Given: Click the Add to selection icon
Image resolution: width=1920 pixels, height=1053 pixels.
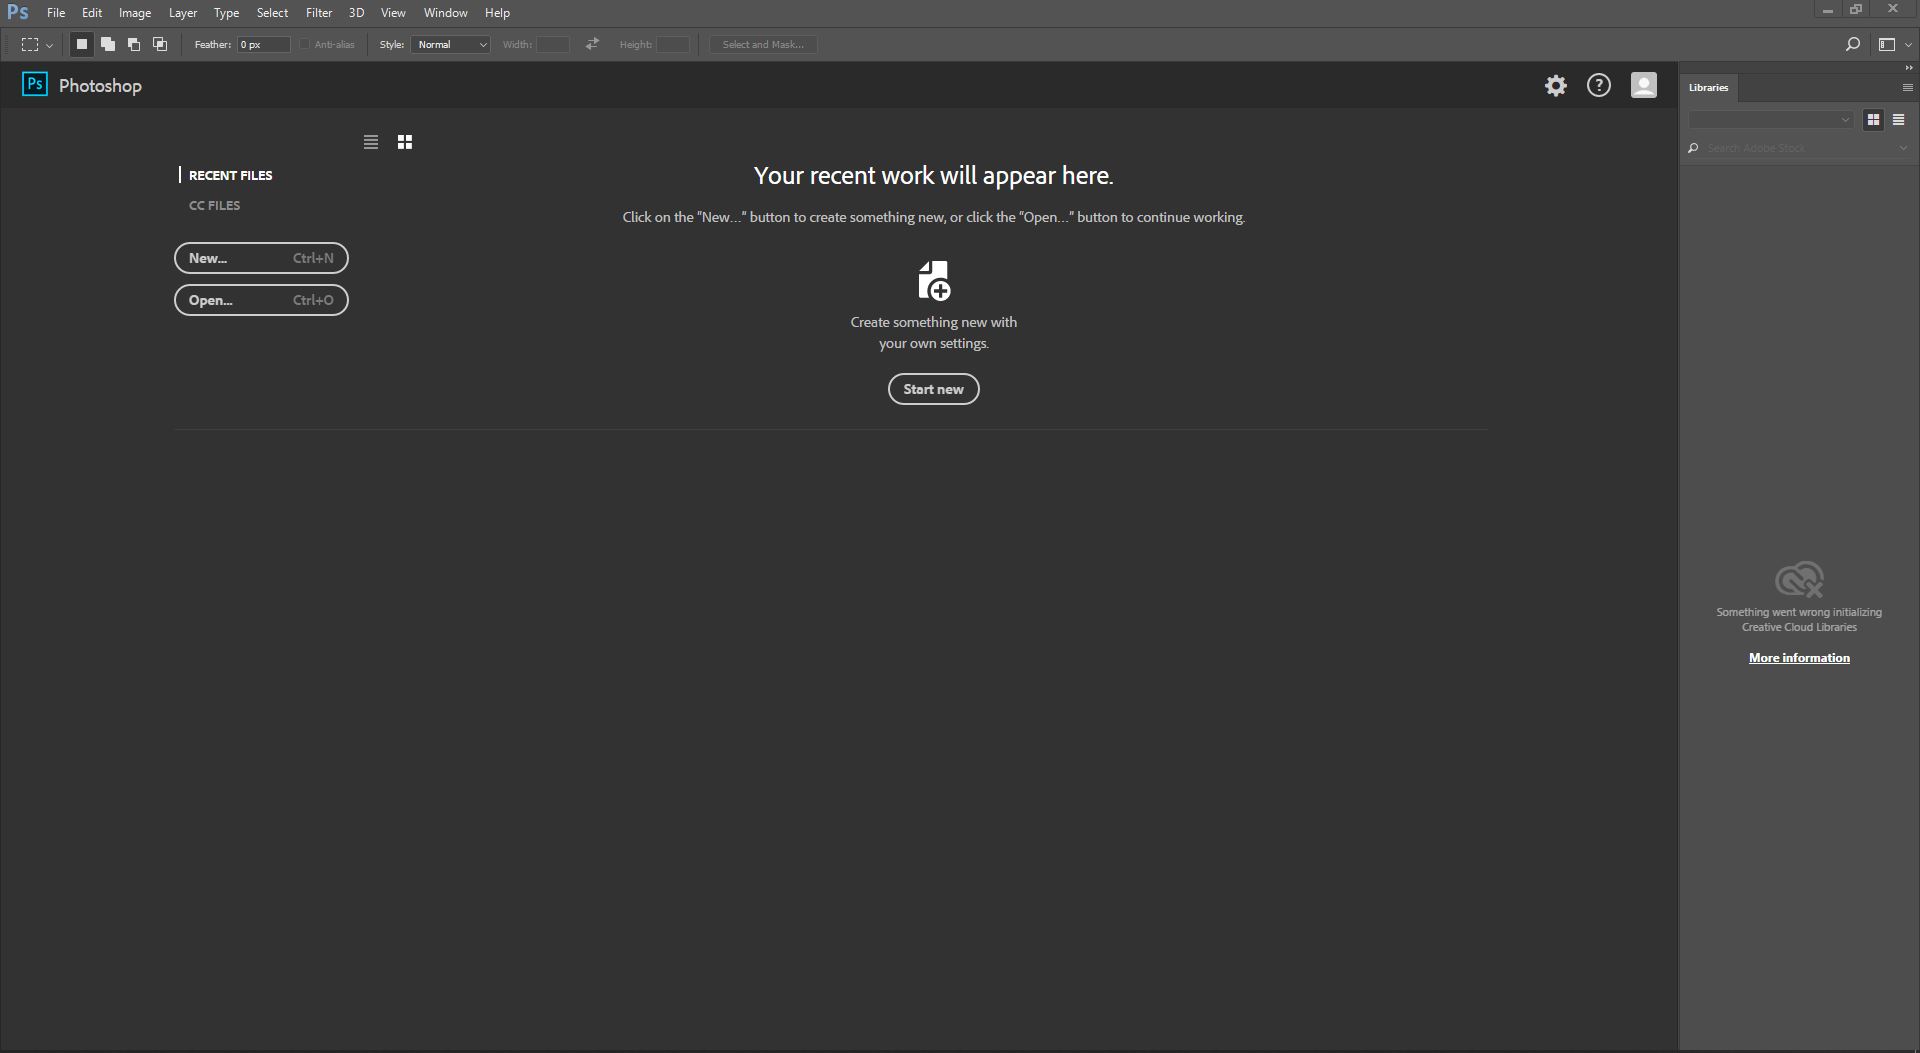Looking at the screenshot, I should [108, 44].
